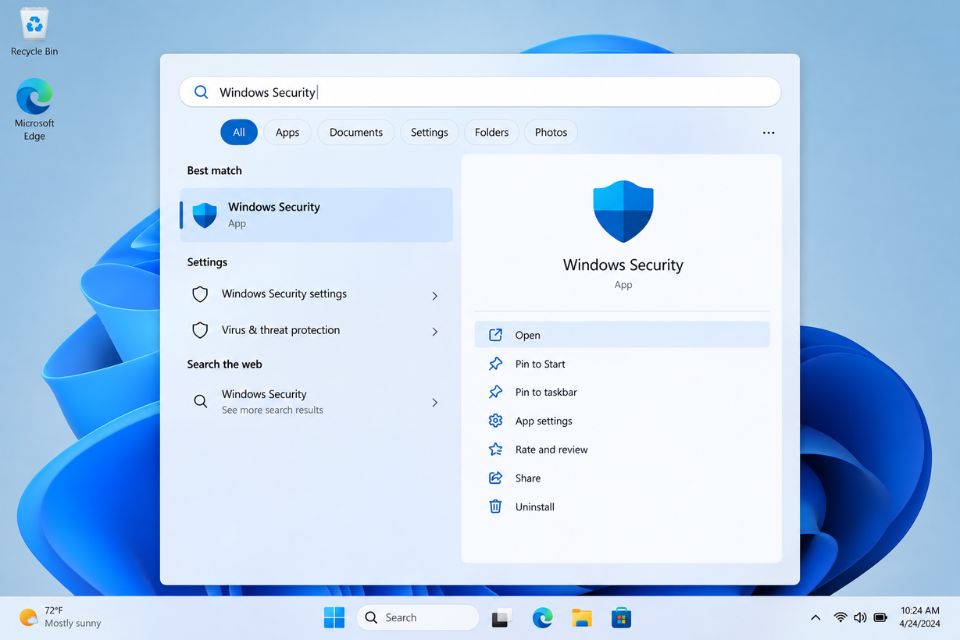The image size is (960, 640).
Task: Click the gear icon for App settings
Action: coord(495,421)
